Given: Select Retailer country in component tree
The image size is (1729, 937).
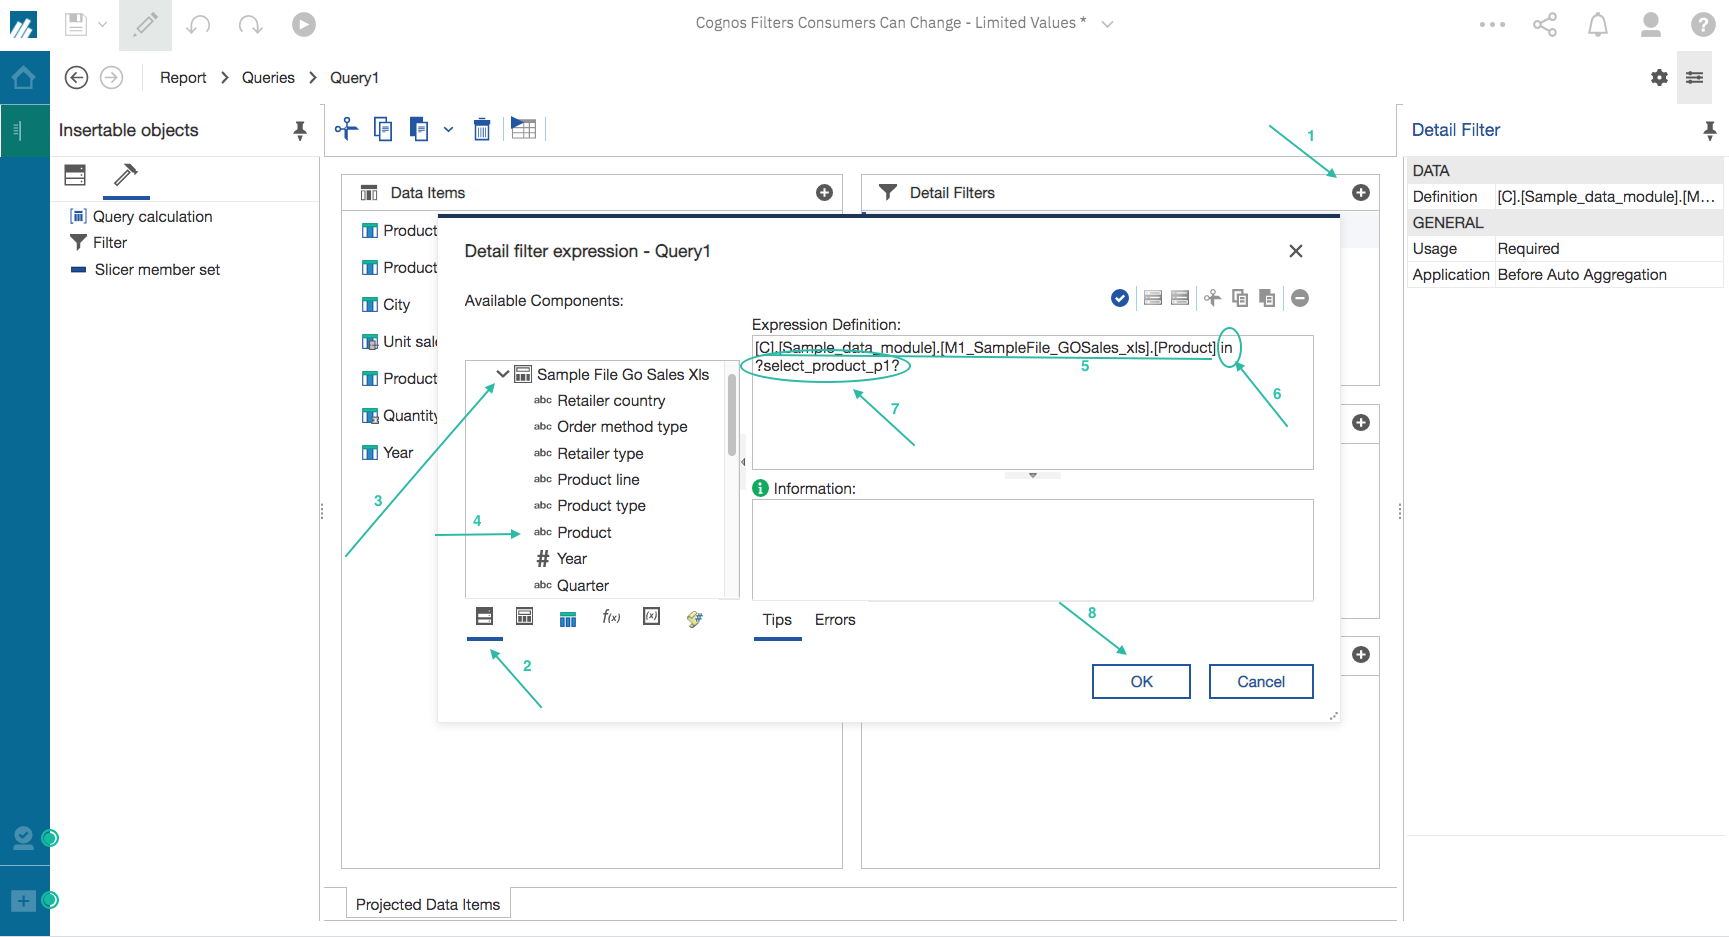Looking at the screenshot, I should pyautogui.click(x=610, y=400).
